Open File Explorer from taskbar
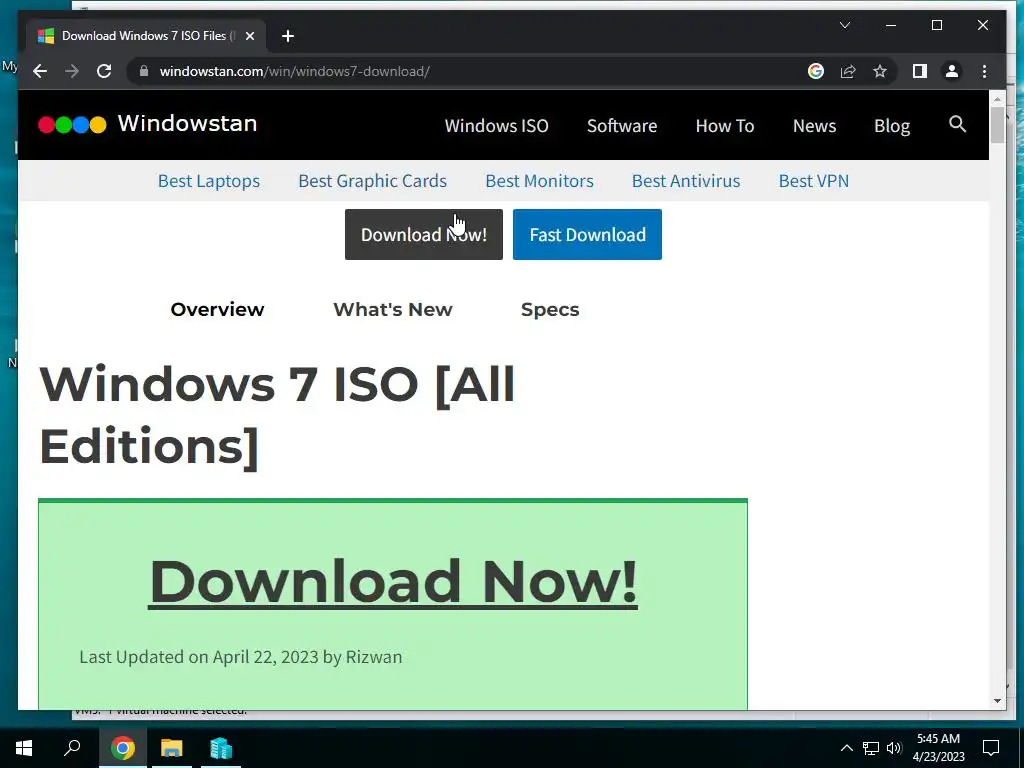Screen dimensions: 1024x768 172,748
